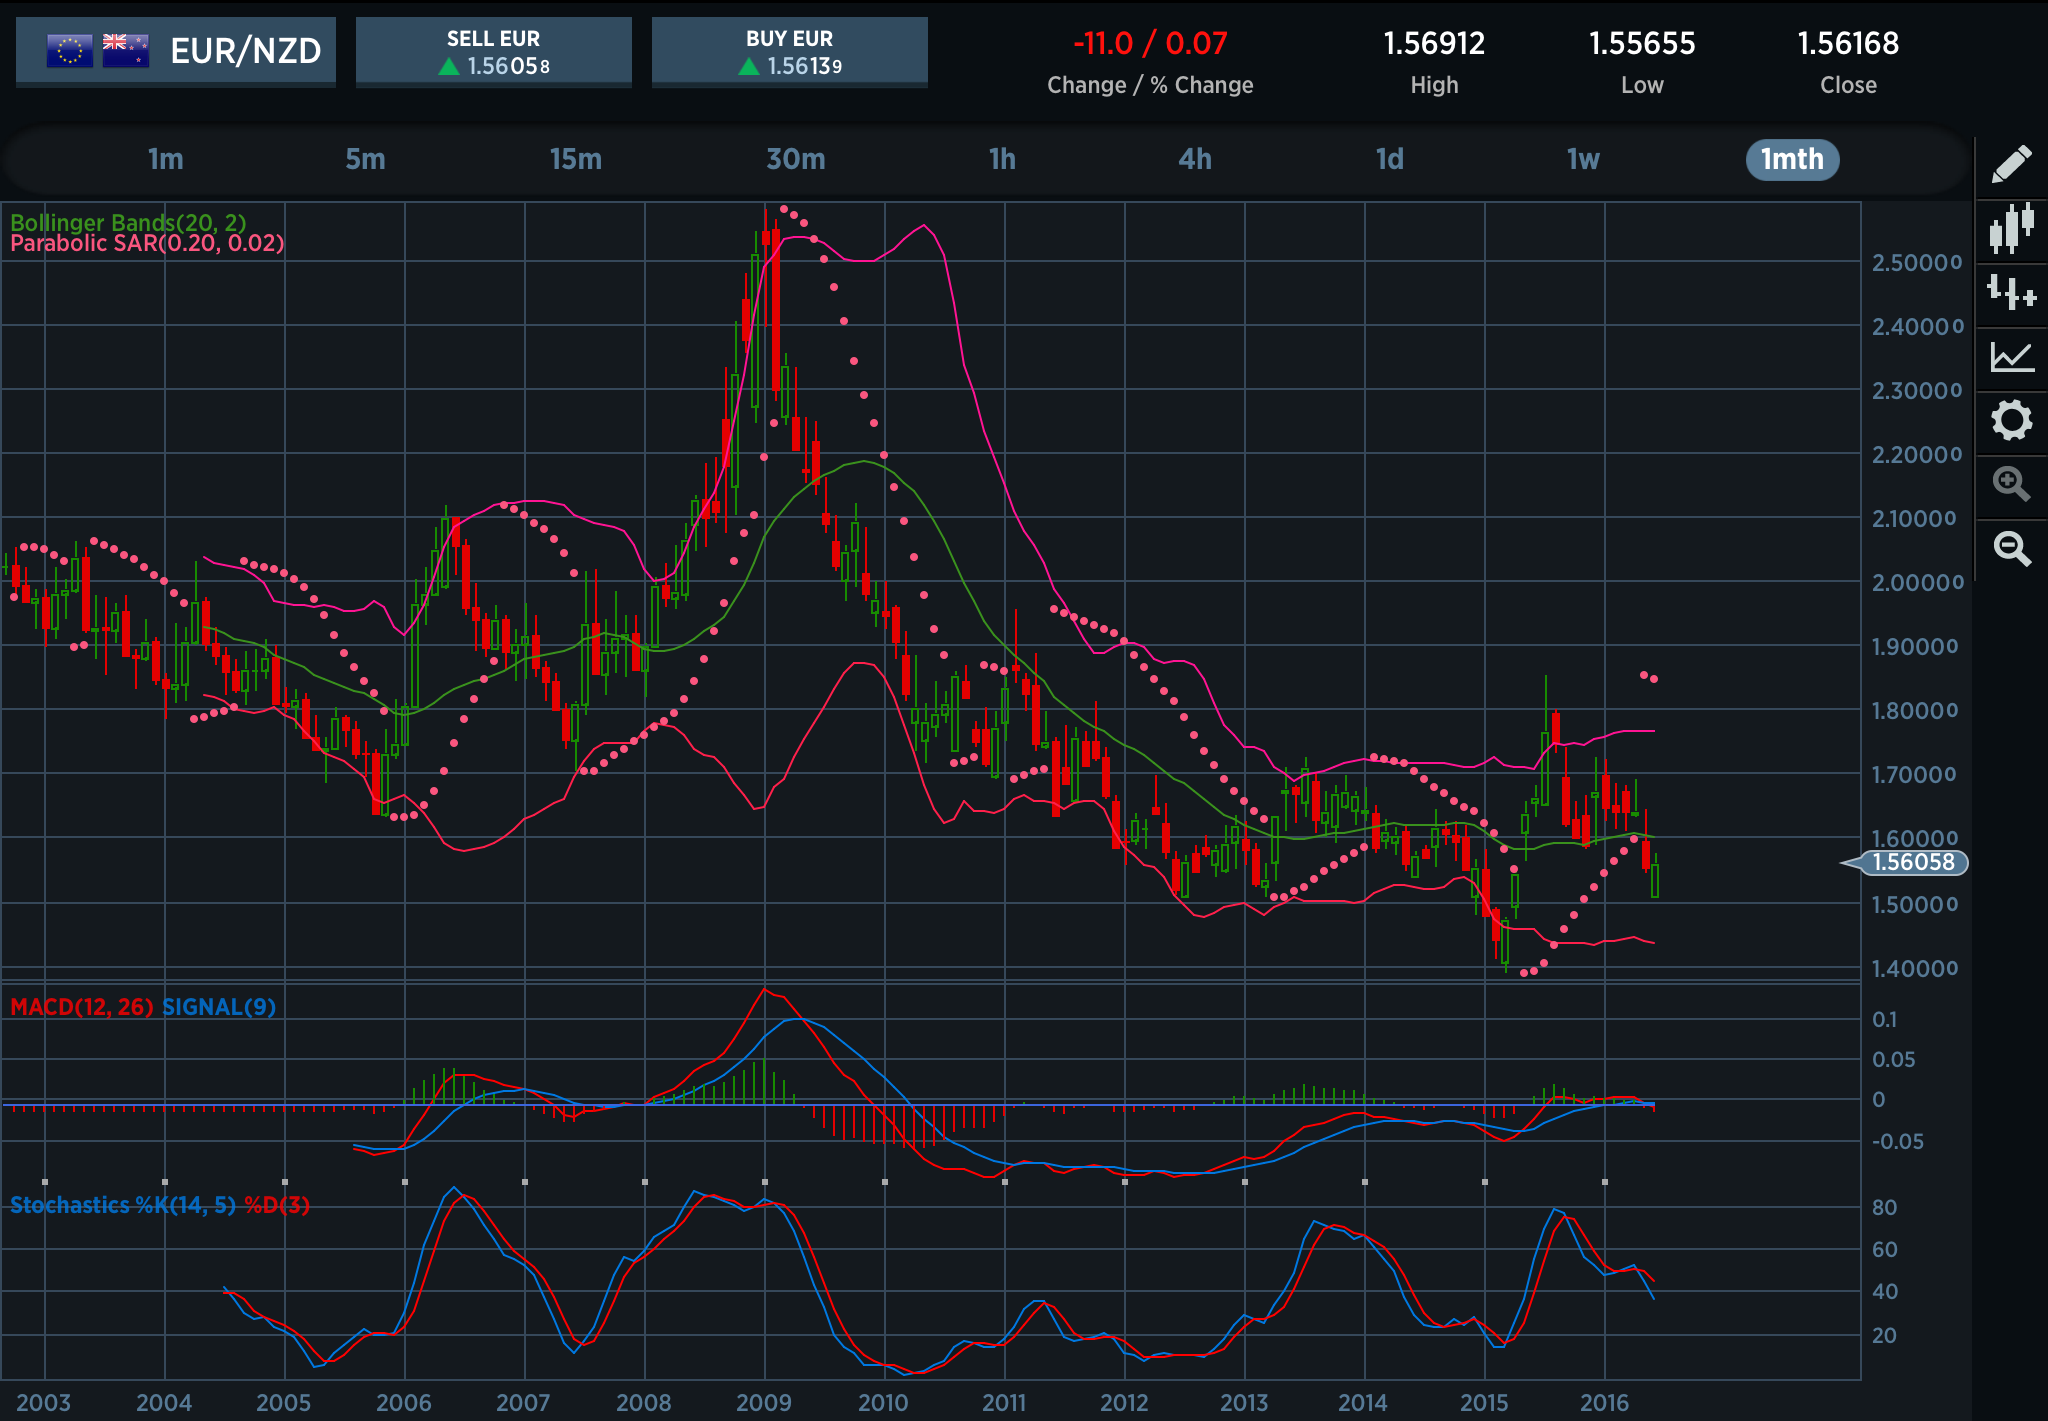Click the 2016 label on time axis
Image resolution: width=2048 pixels, height=1421 pixels.
[x=1604, y=1402]
